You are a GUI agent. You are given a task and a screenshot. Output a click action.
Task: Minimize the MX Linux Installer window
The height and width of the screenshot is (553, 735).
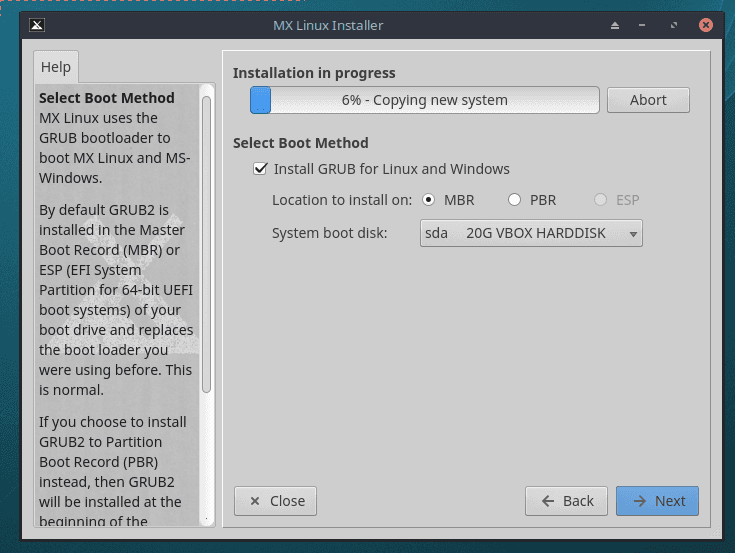pos(642,25)
